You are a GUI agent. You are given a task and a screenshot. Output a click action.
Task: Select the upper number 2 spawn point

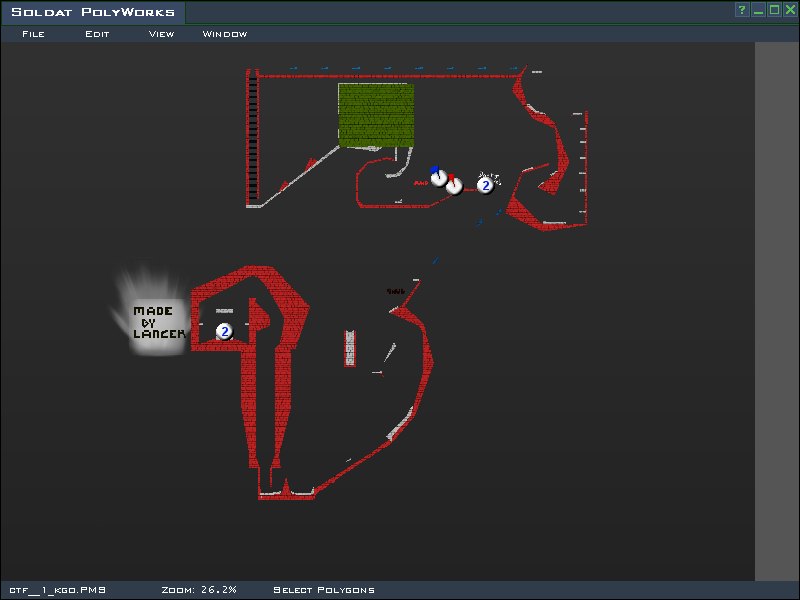[x=485, y=184]
